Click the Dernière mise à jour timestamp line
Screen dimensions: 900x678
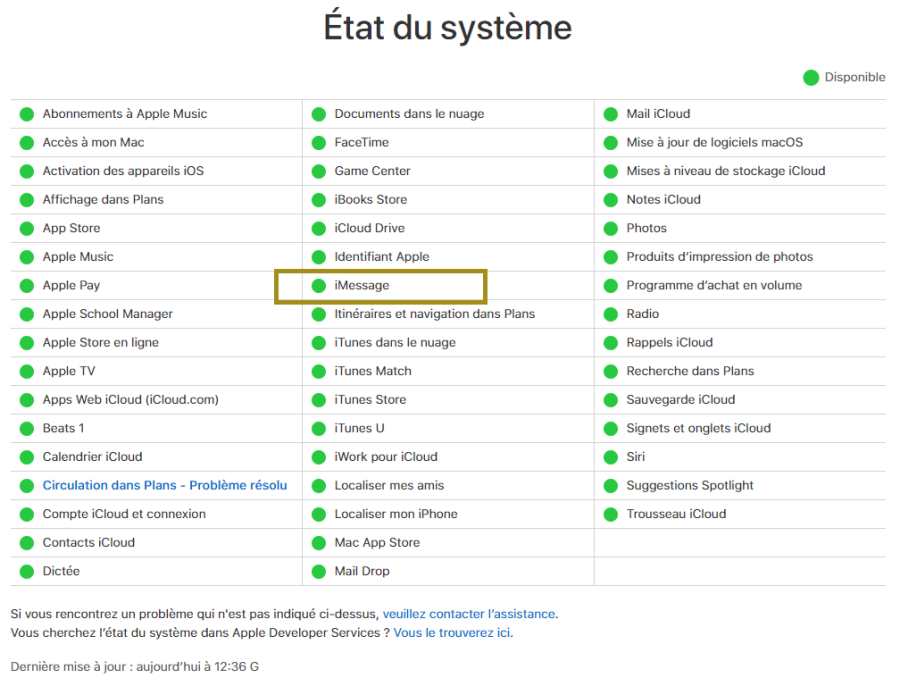click(134, 667)
